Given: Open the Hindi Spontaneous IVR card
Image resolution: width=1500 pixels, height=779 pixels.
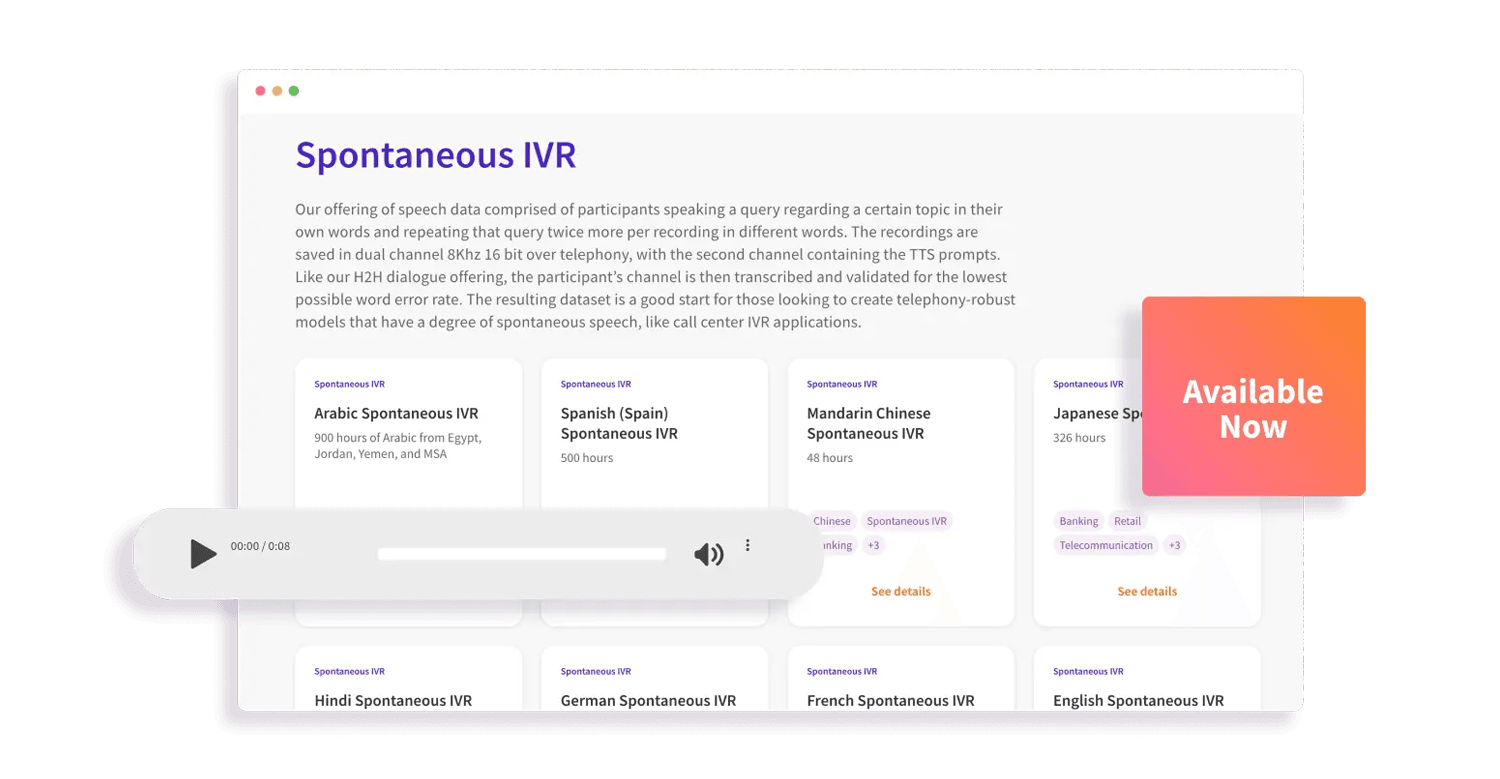Looking at the screenshot, I should click(x=393, y=700).
